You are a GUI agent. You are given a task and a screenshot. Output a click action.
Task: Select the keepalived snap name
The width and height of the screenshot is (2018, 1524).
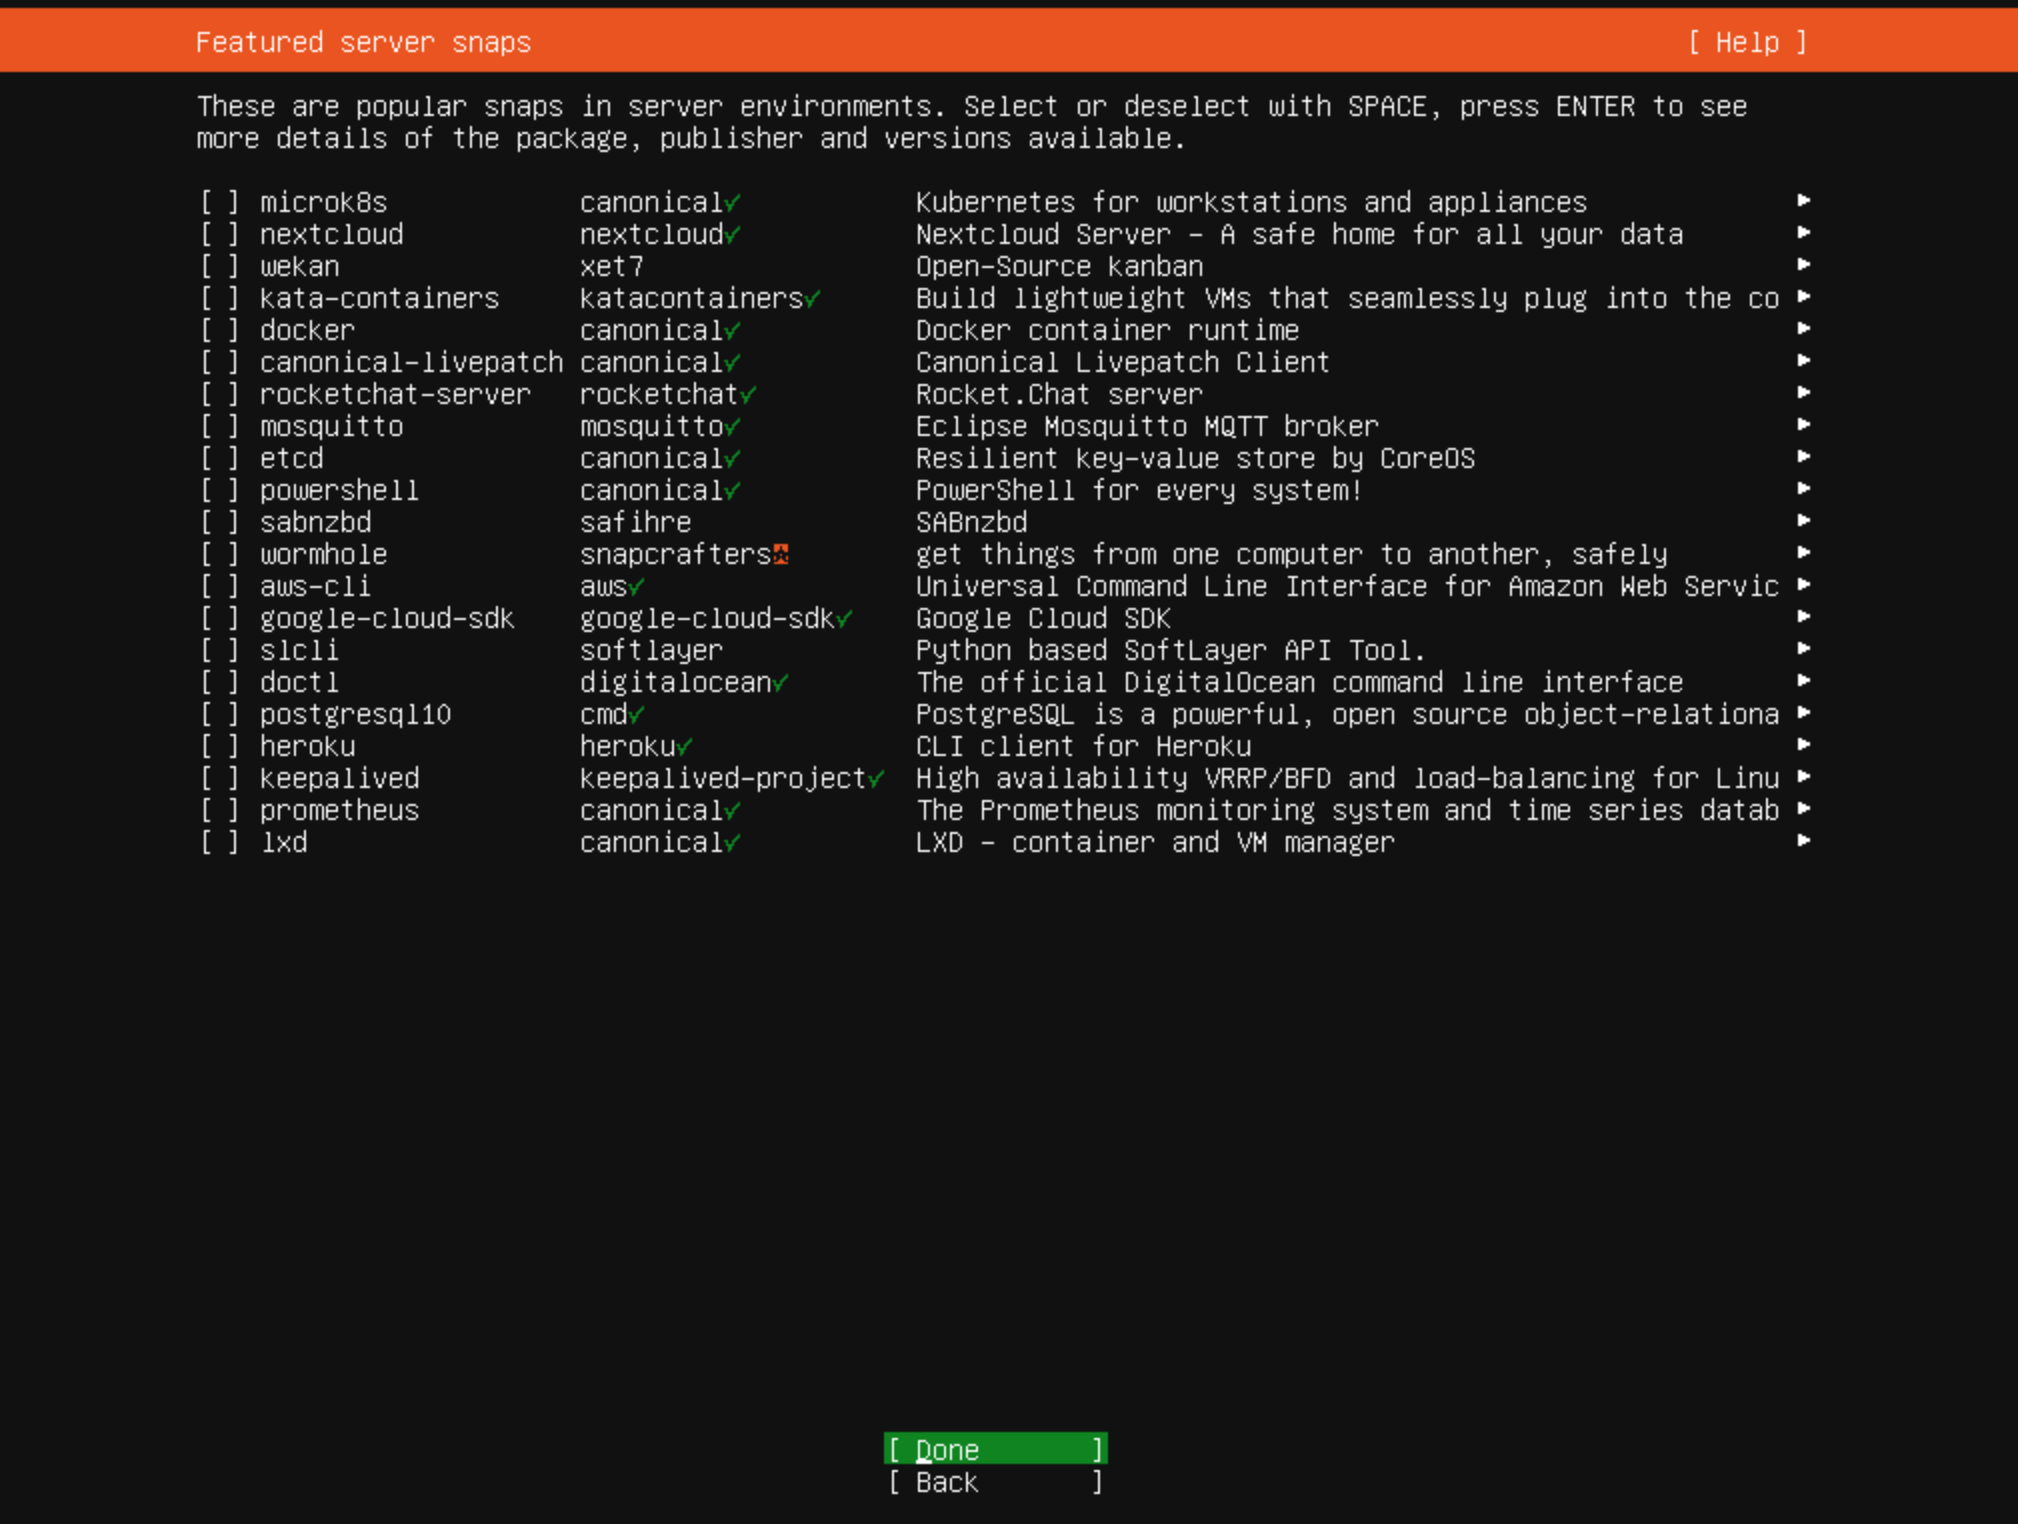click(x=339, y=779)
